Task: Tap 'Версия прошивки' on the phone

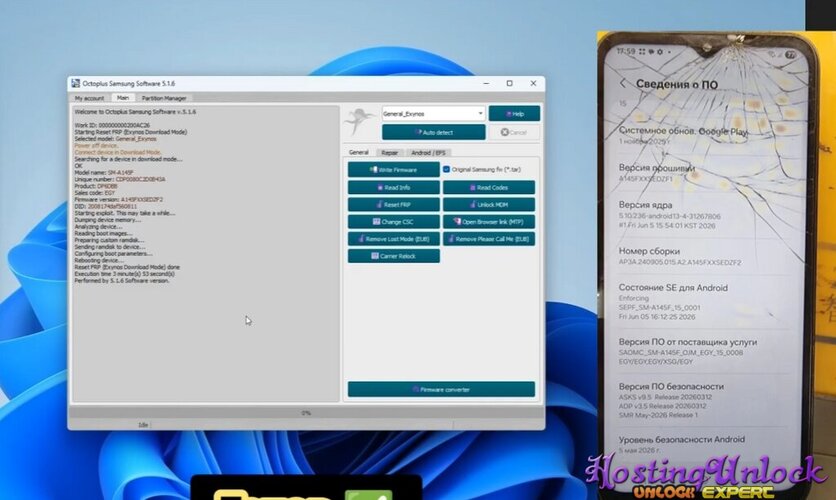Action: (x=656, y=167)
